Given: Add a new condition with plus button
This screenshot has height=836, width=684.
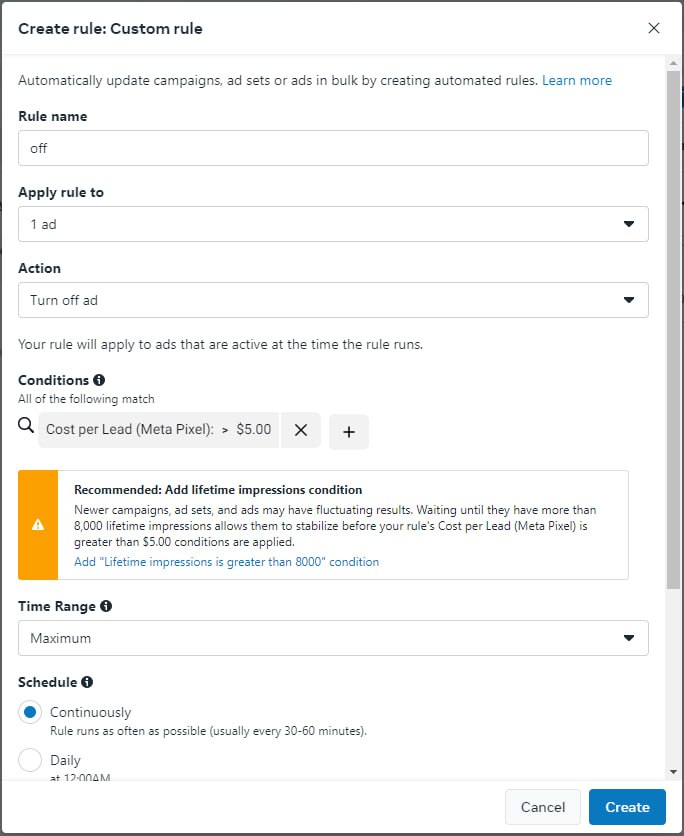Looking at the screenshot, I should pyautogui.click(x=349, y=432).
